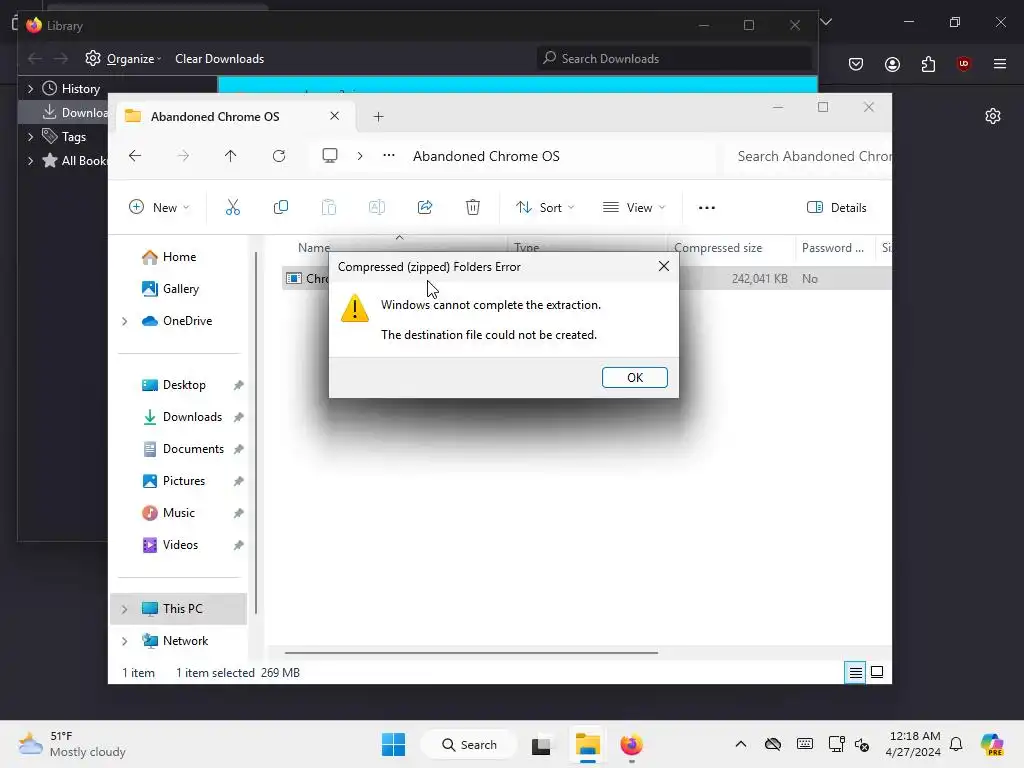Click the Compressed size column header
The width and height of the screenshot is (1024, 768).
click(730, 248)
